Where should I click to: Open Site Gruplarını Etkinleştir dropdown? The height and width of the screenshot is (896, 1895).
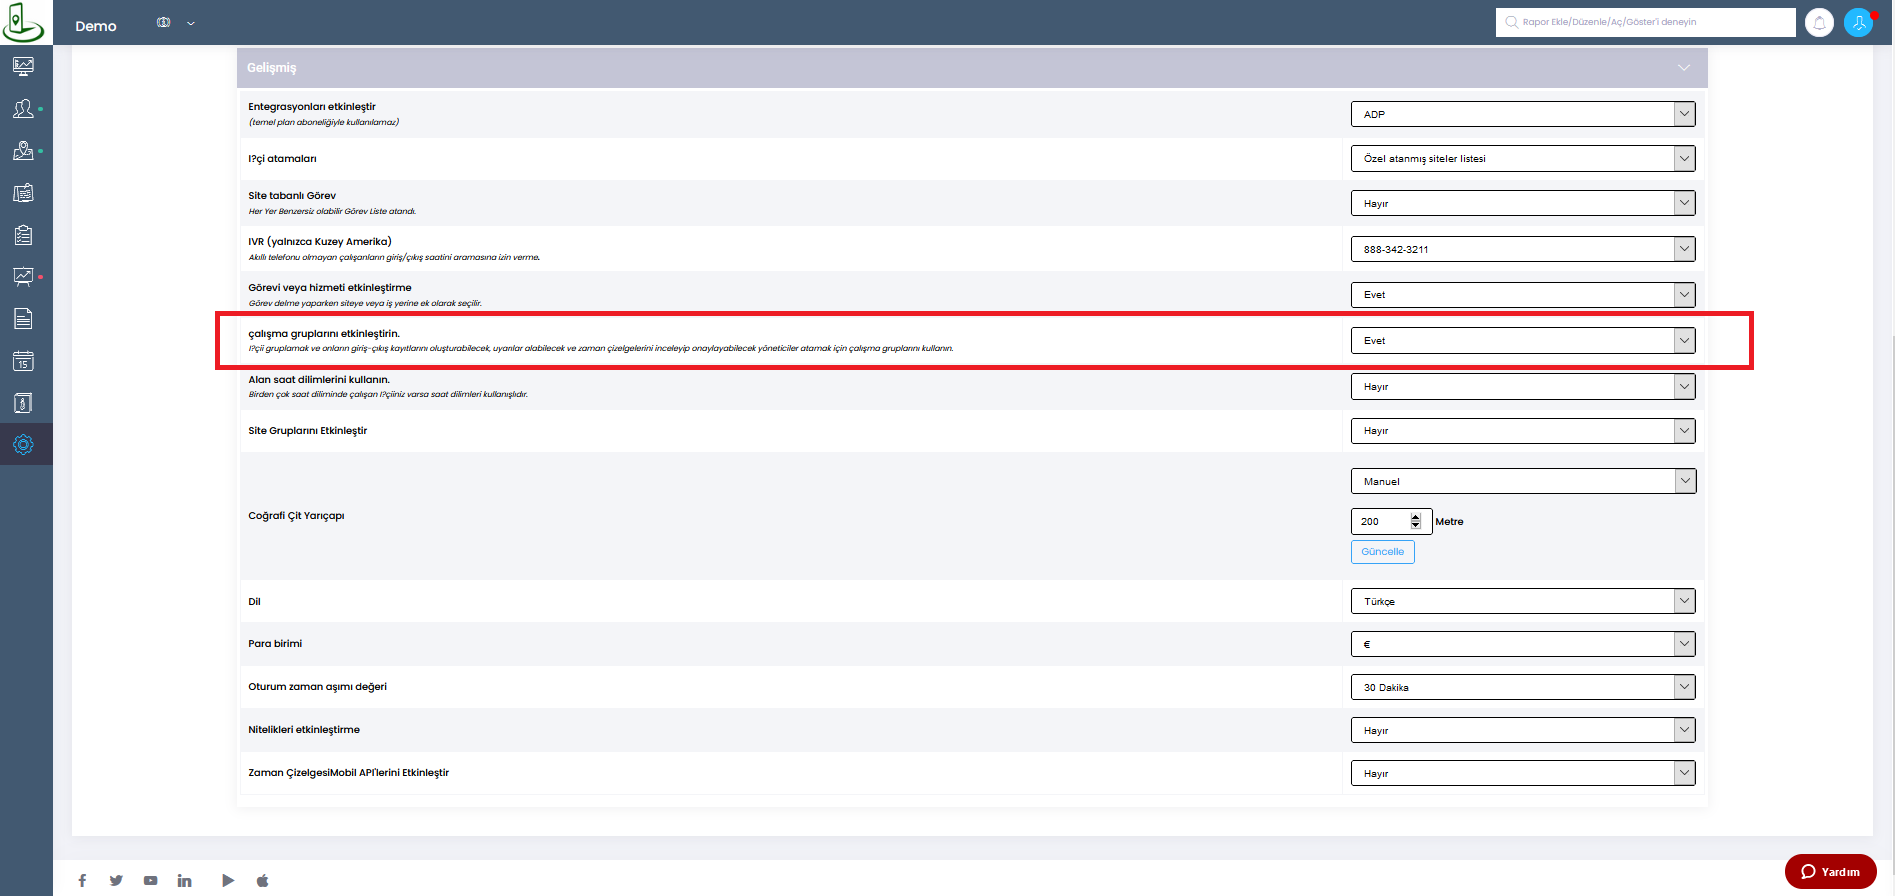tap(1523, 430)
